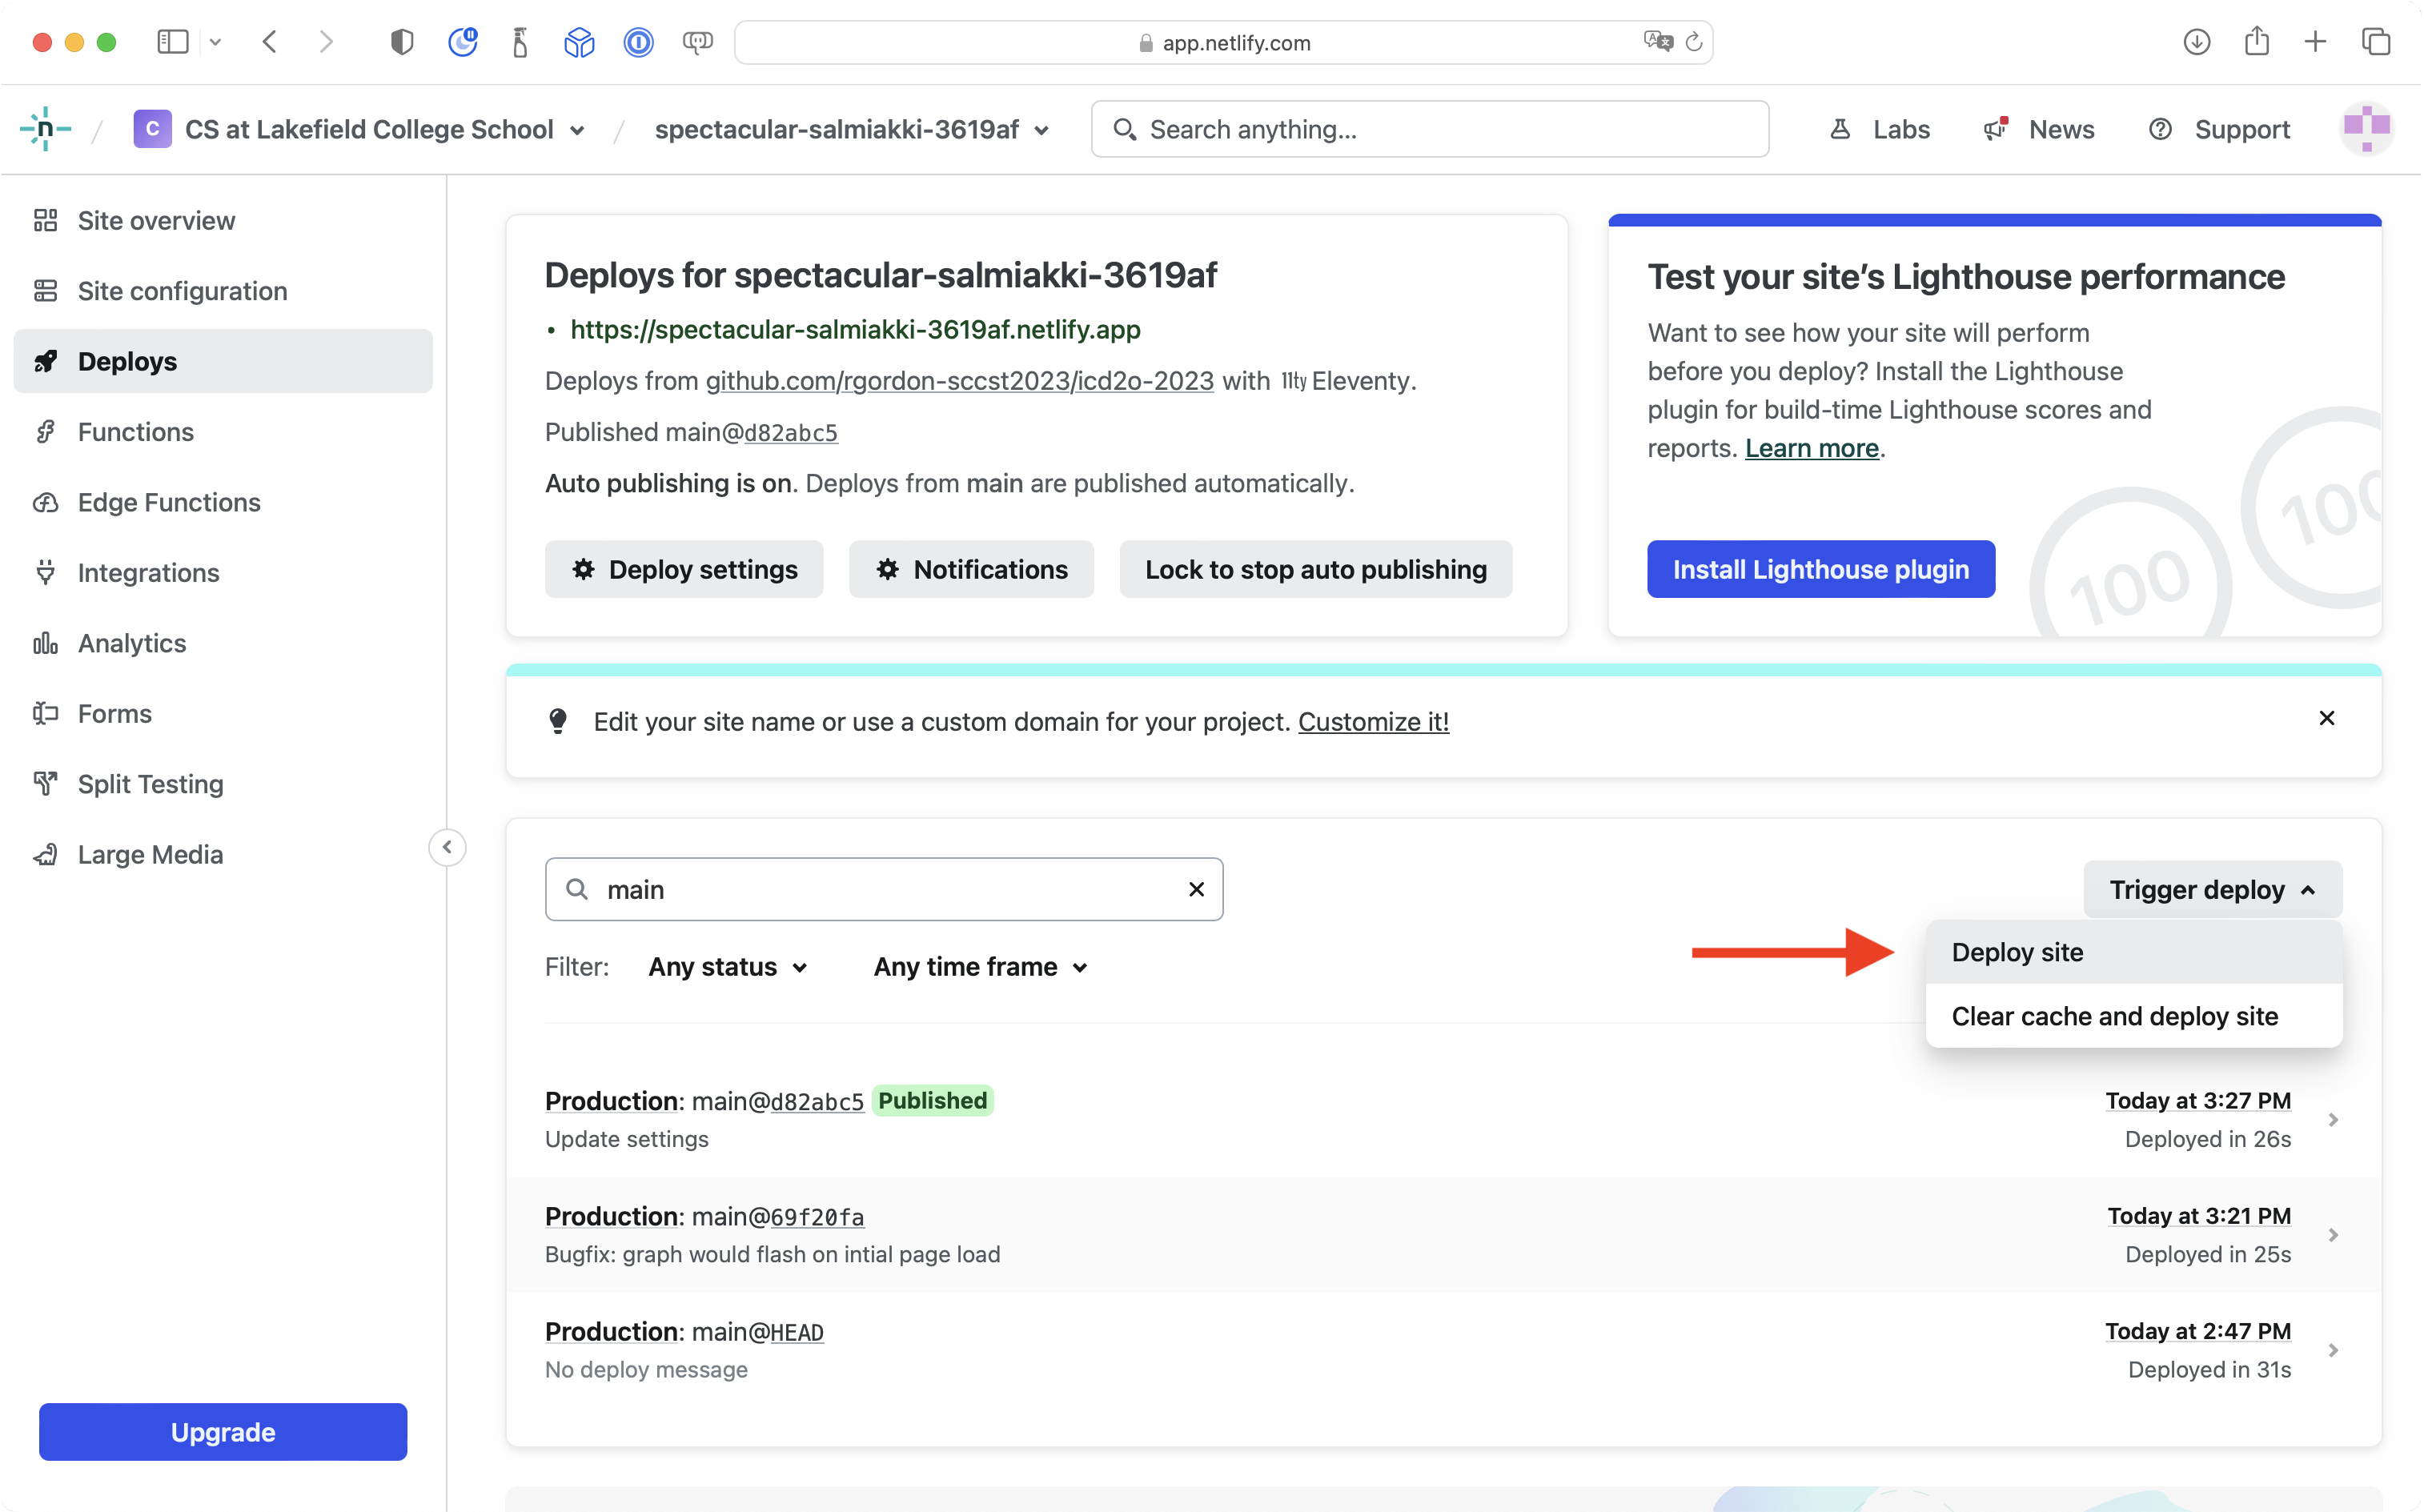Click the privacy shield icon in toolbar
Image resolution: width=2424 pixels, height=1512 pixels.
pyautogui.click(x=402, y=42)
